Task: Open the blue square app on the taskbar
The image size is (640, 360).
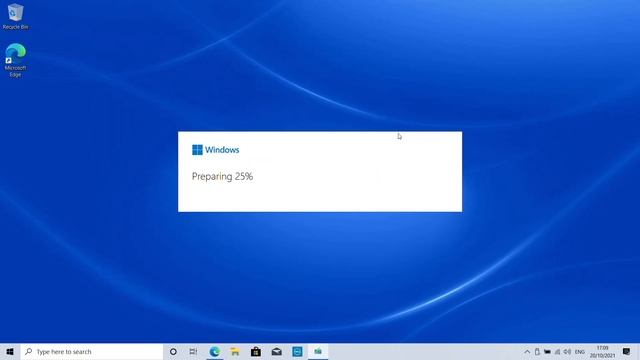Action: coord(298,351)
